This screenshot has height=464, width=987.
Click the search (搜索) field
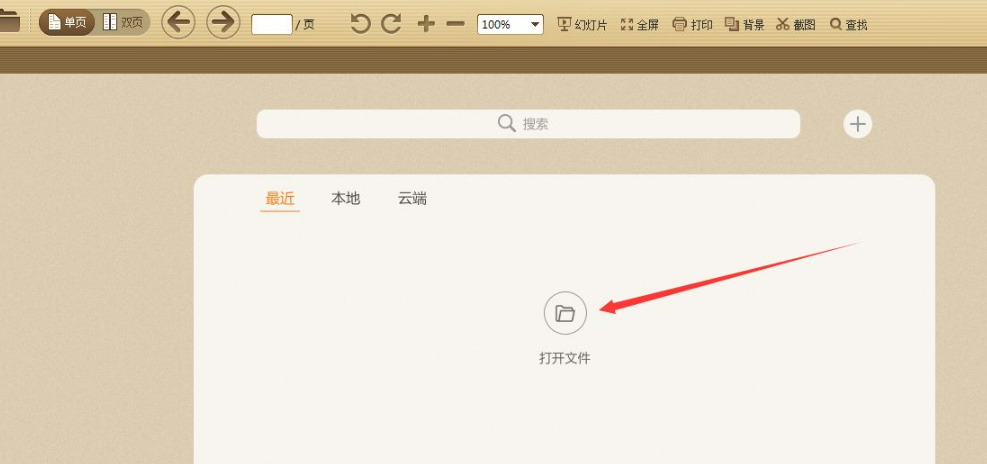(x=528, y=124)
